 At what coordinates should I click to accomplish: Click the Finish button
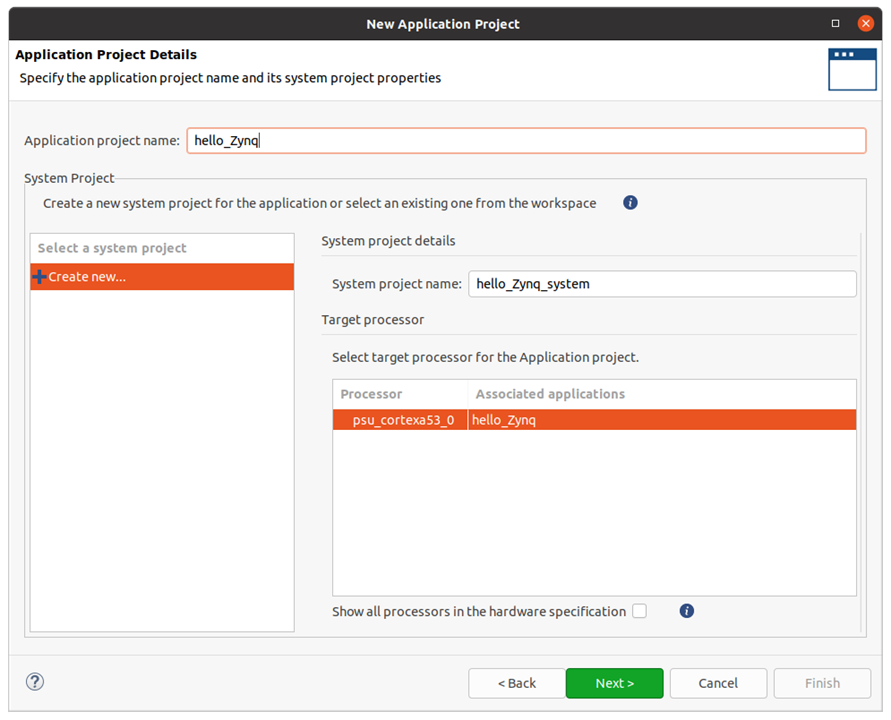[822, 683]
